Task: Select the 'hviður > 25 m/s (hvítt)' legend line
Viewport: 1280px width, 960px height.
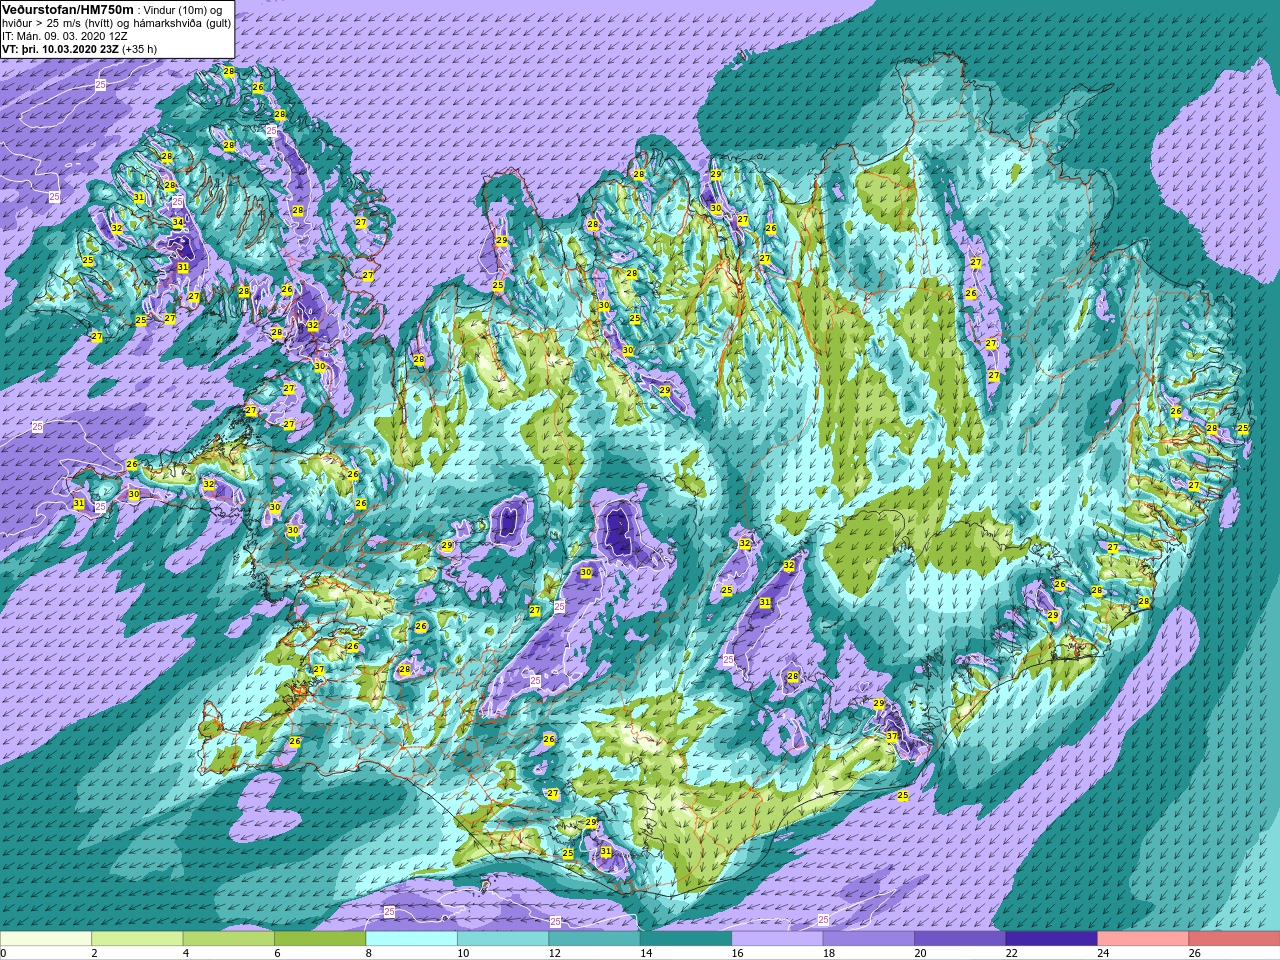Action: (56, 23)
